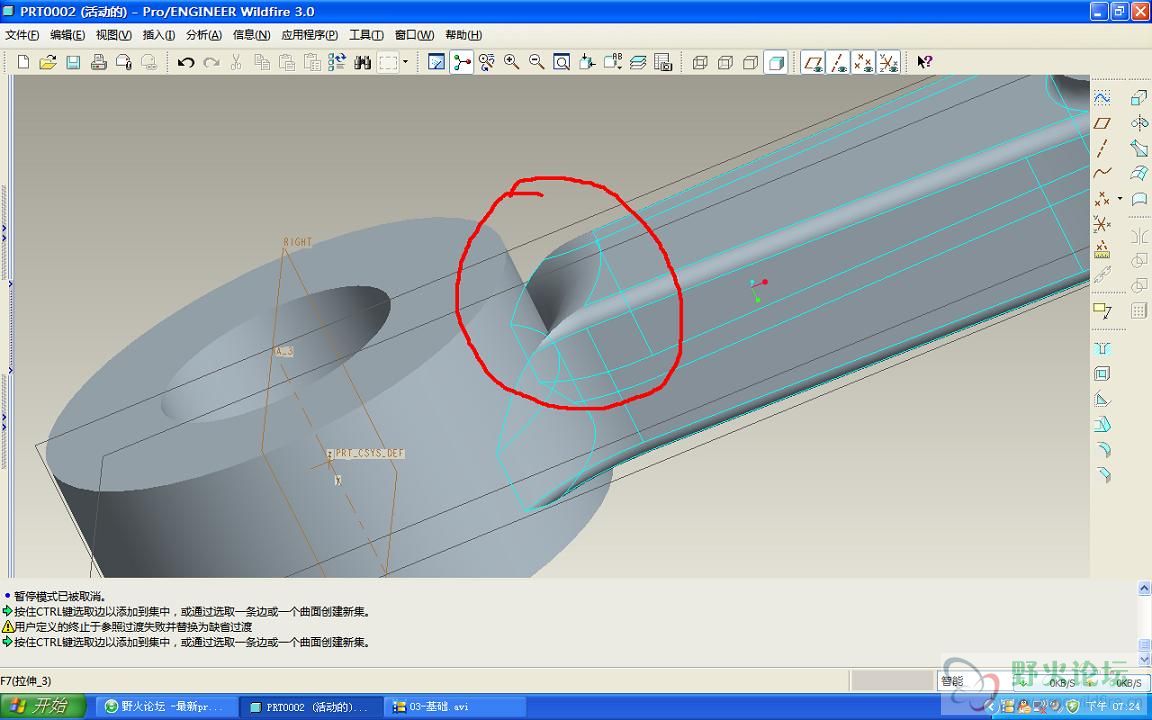1152x720 pixels.
Task: Open the 视图(V) menu
Action: pyautogui.click(x=114, y=35)
